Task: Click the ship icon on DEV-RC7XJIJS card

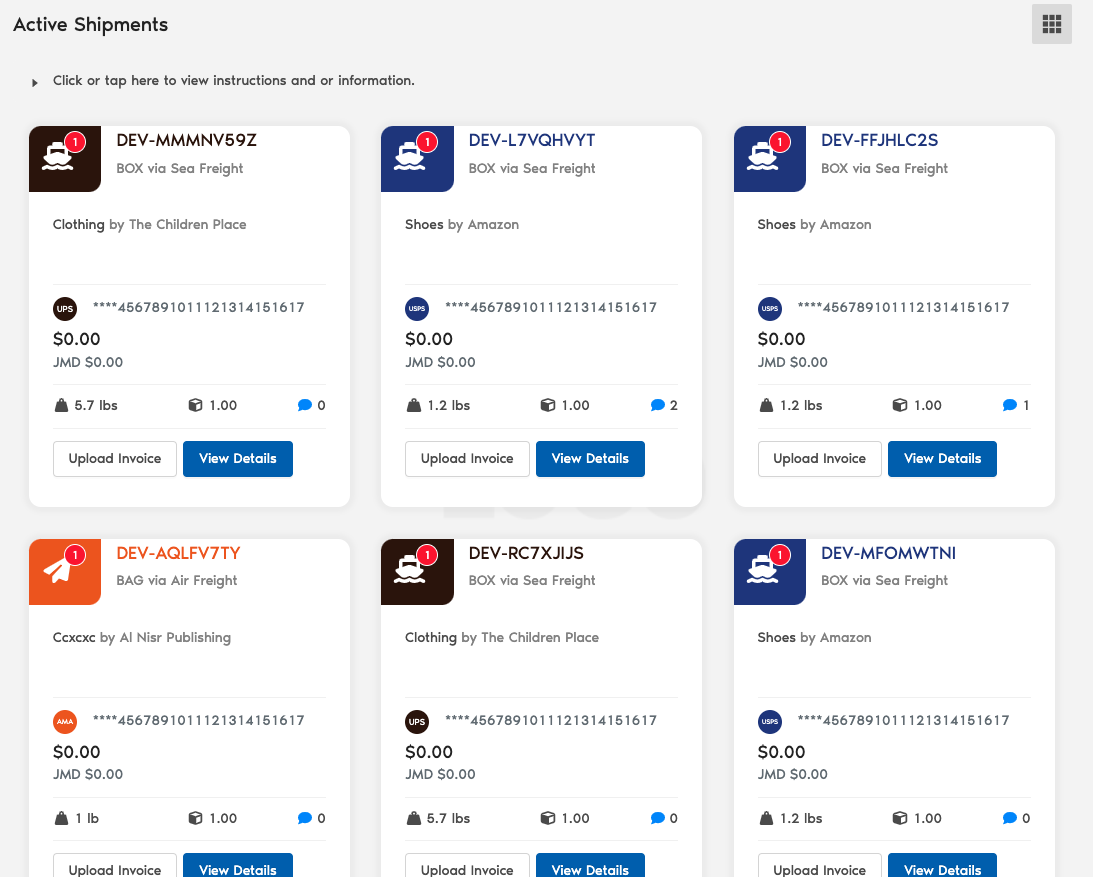Action: pyautogui.click(x=409, y=570)
